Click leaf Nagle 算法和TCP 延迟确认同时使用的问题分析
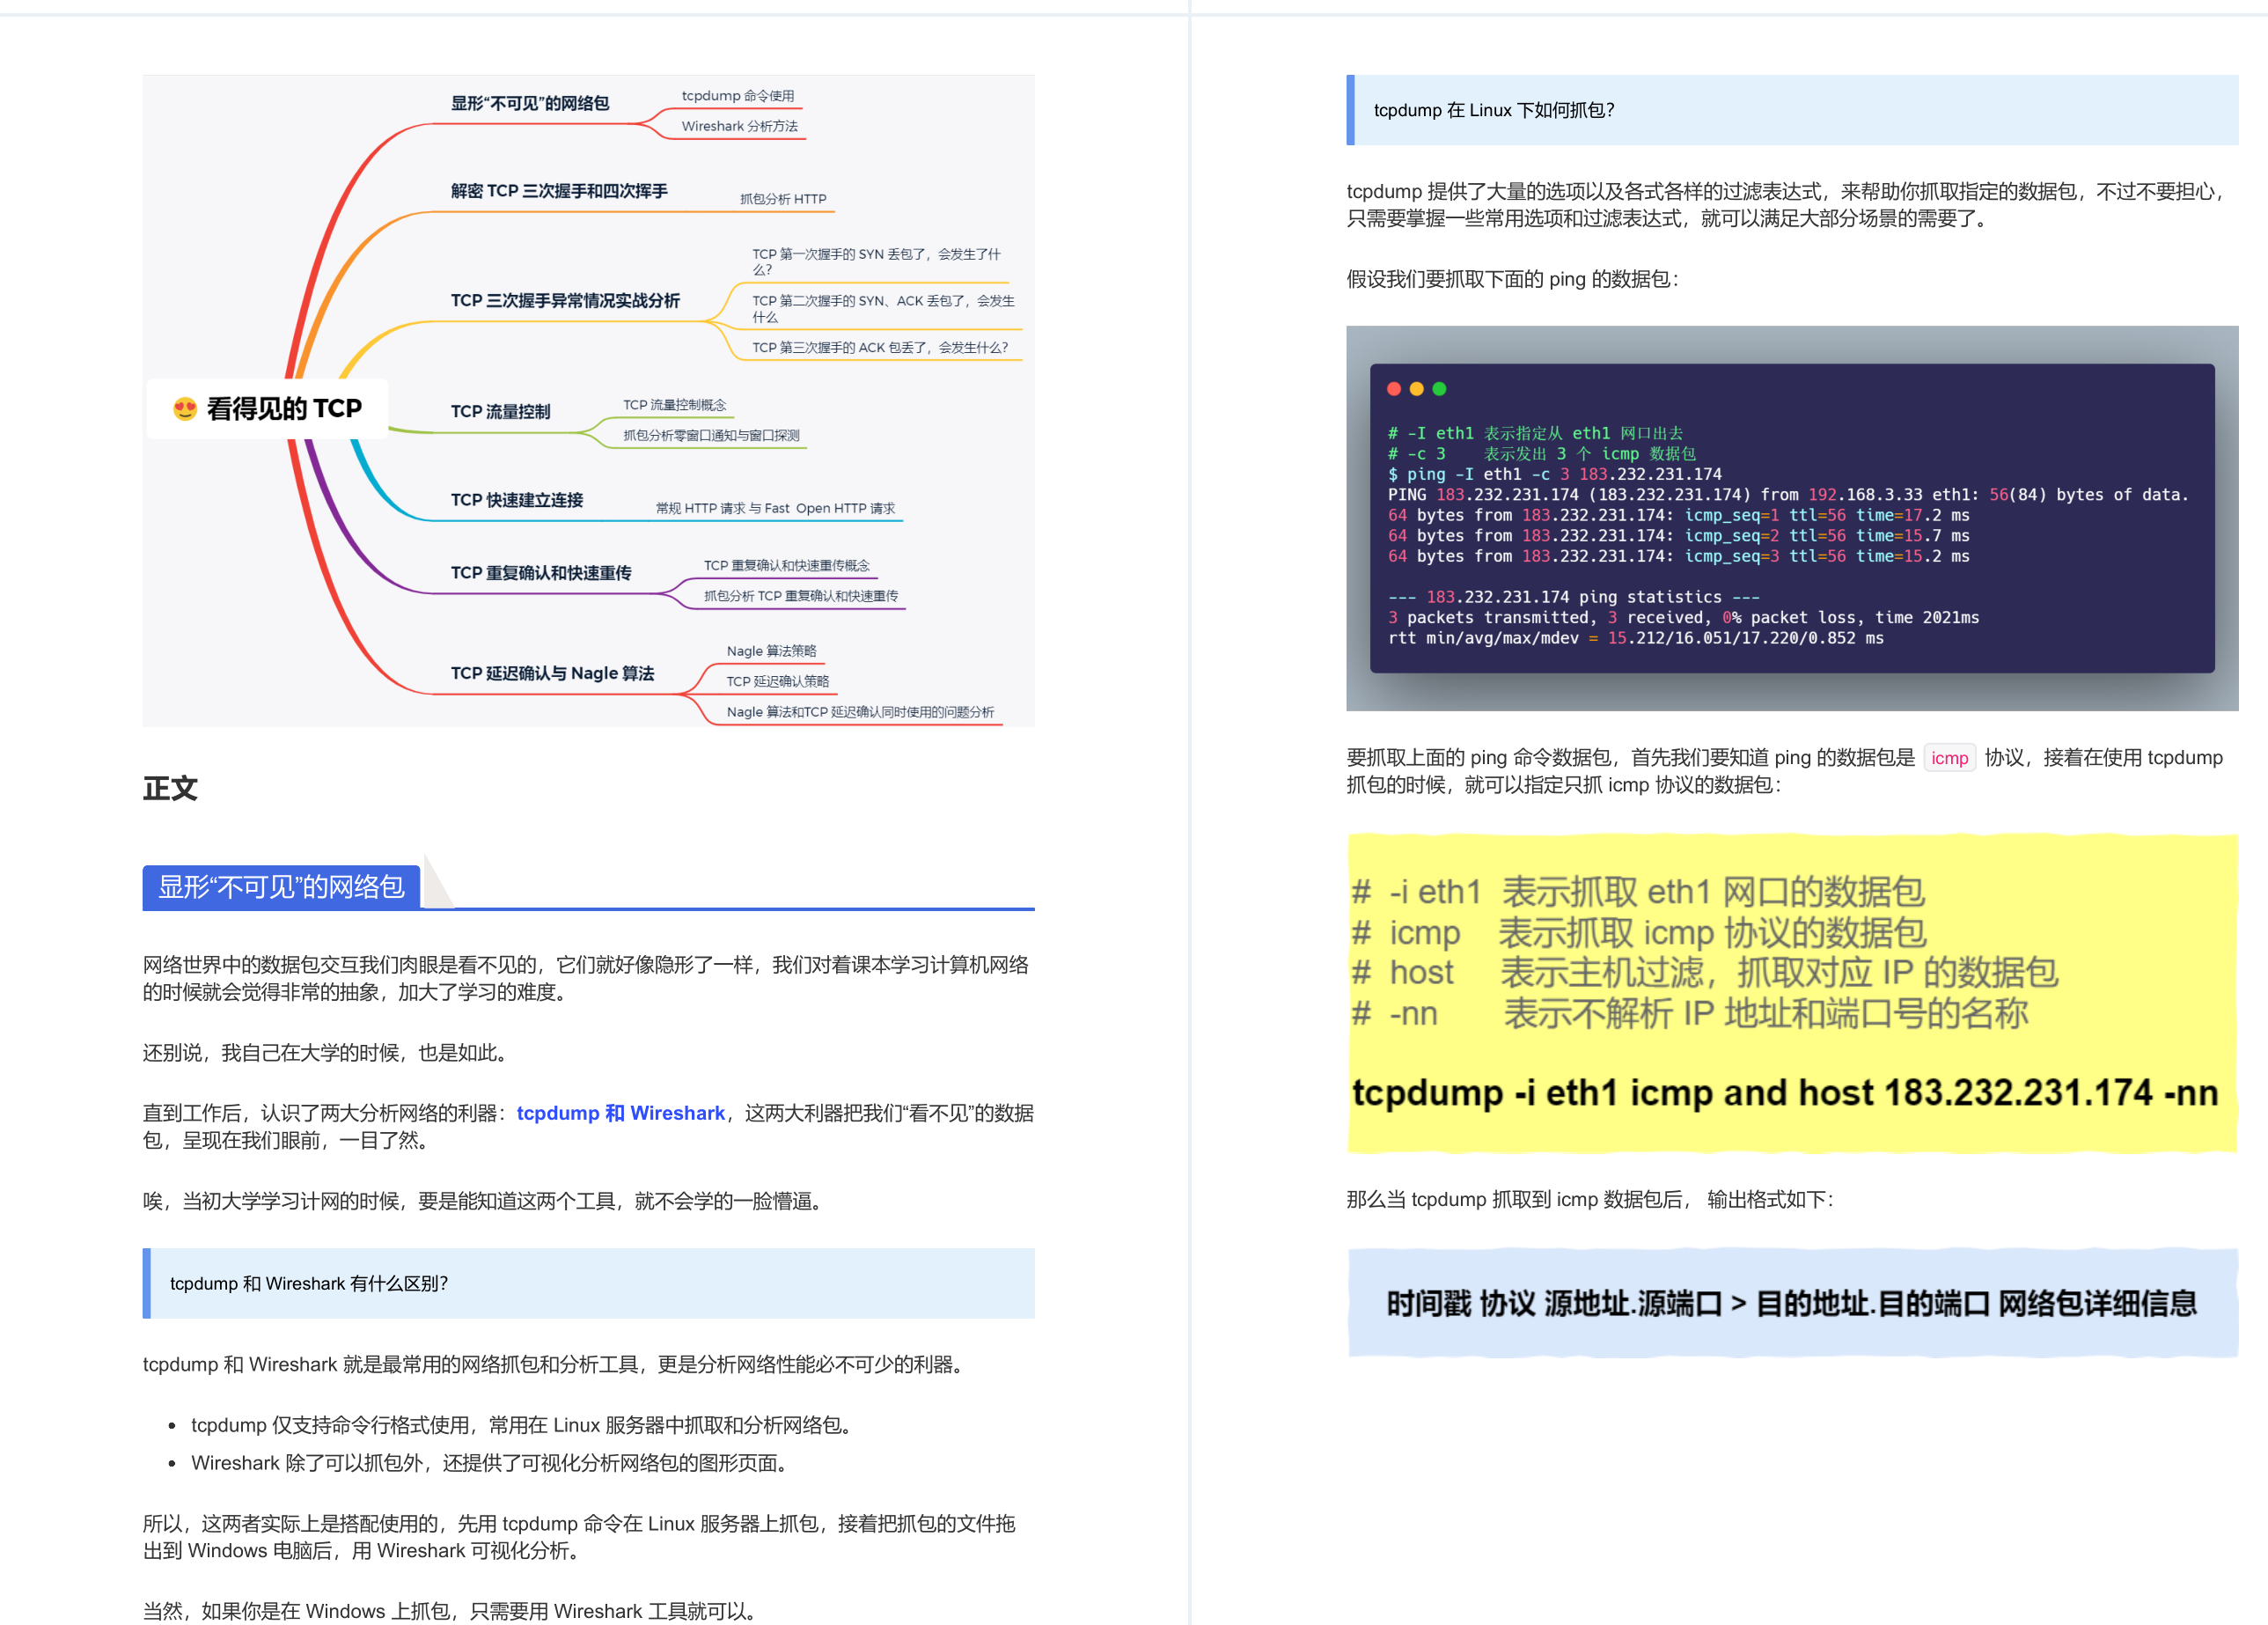 (860, 712)
